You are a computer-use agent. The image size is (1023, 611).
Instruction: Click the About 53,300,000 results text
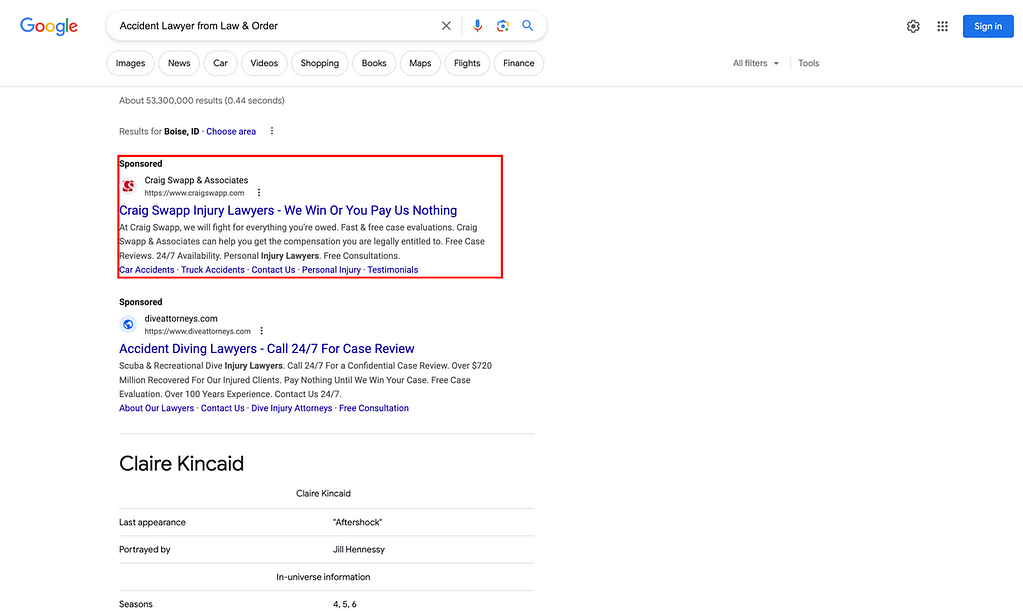(202, 100)
